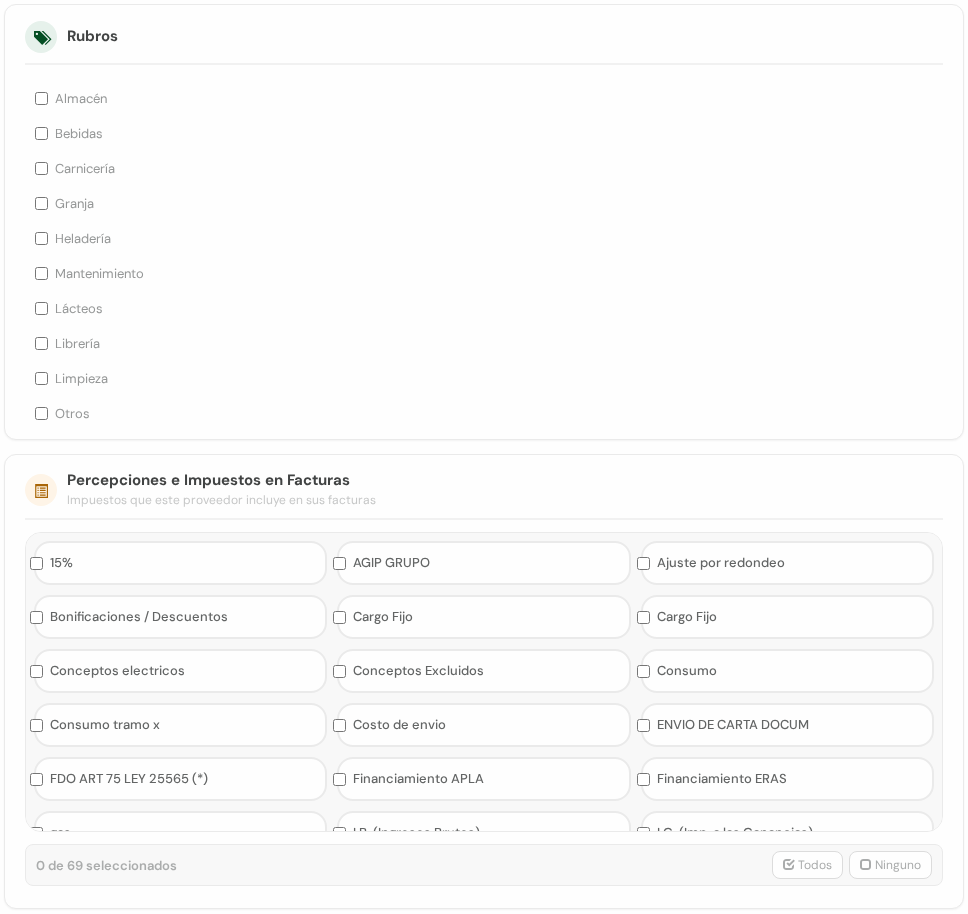This screenshot has height=914, width=968.
Task: Select all taxes with the Todos button
Action: [807, 865]
